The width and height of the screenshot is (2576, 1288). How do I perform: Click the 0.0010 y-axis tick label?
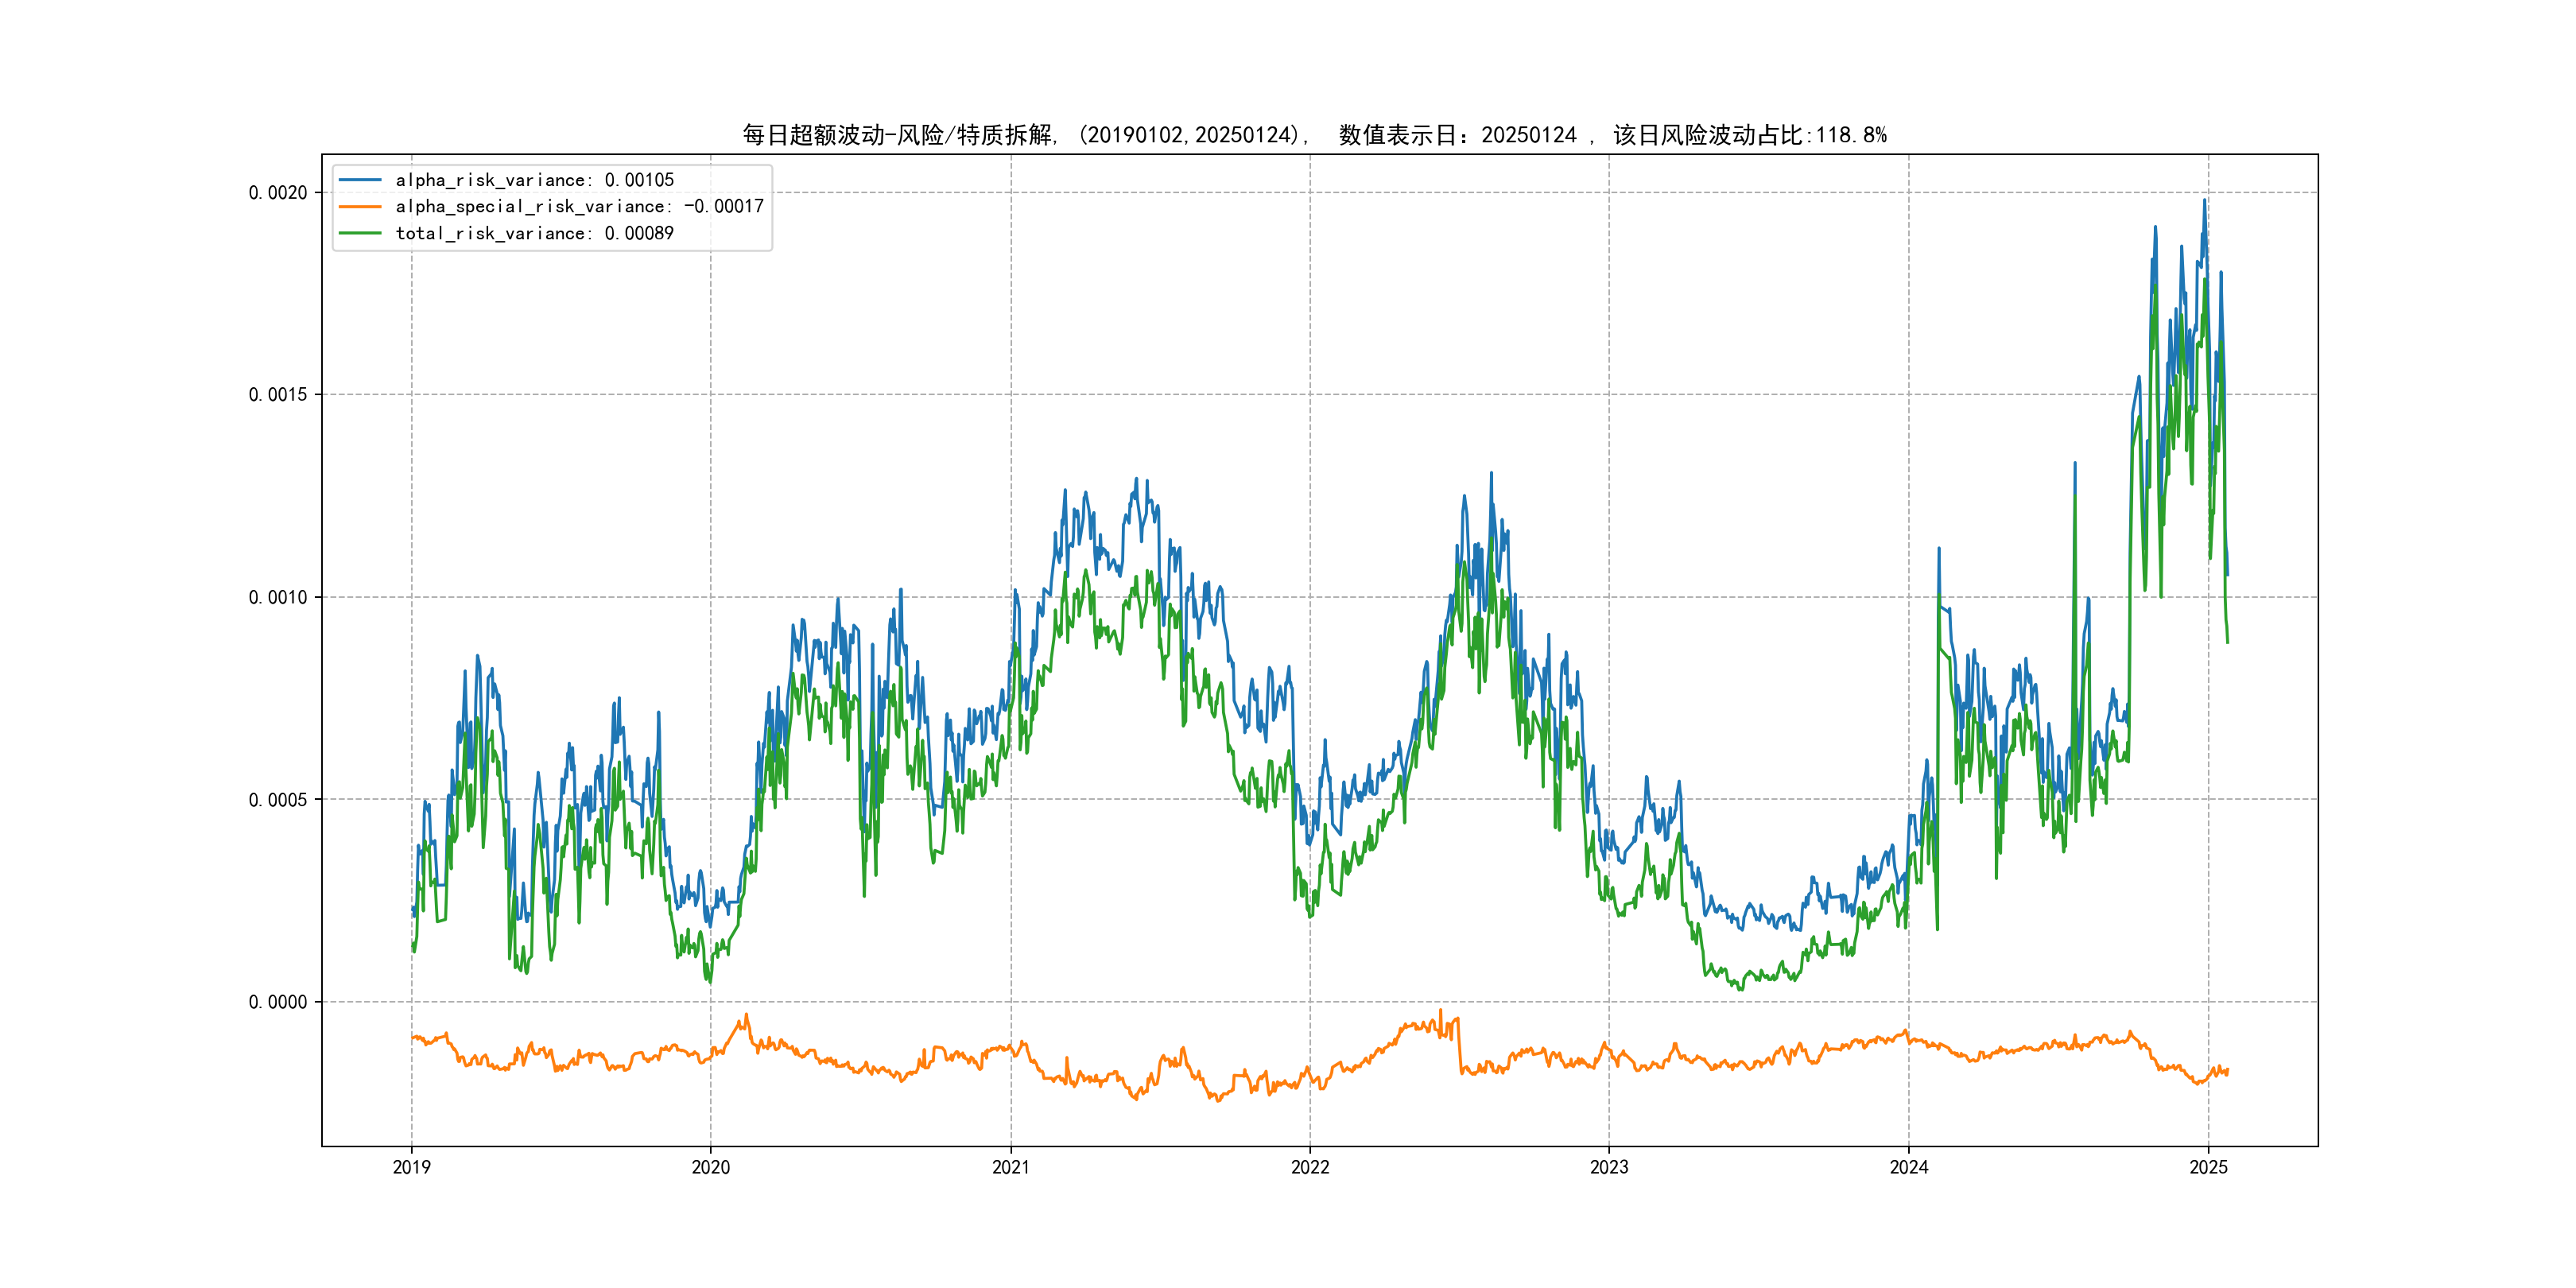pos(278,598)
